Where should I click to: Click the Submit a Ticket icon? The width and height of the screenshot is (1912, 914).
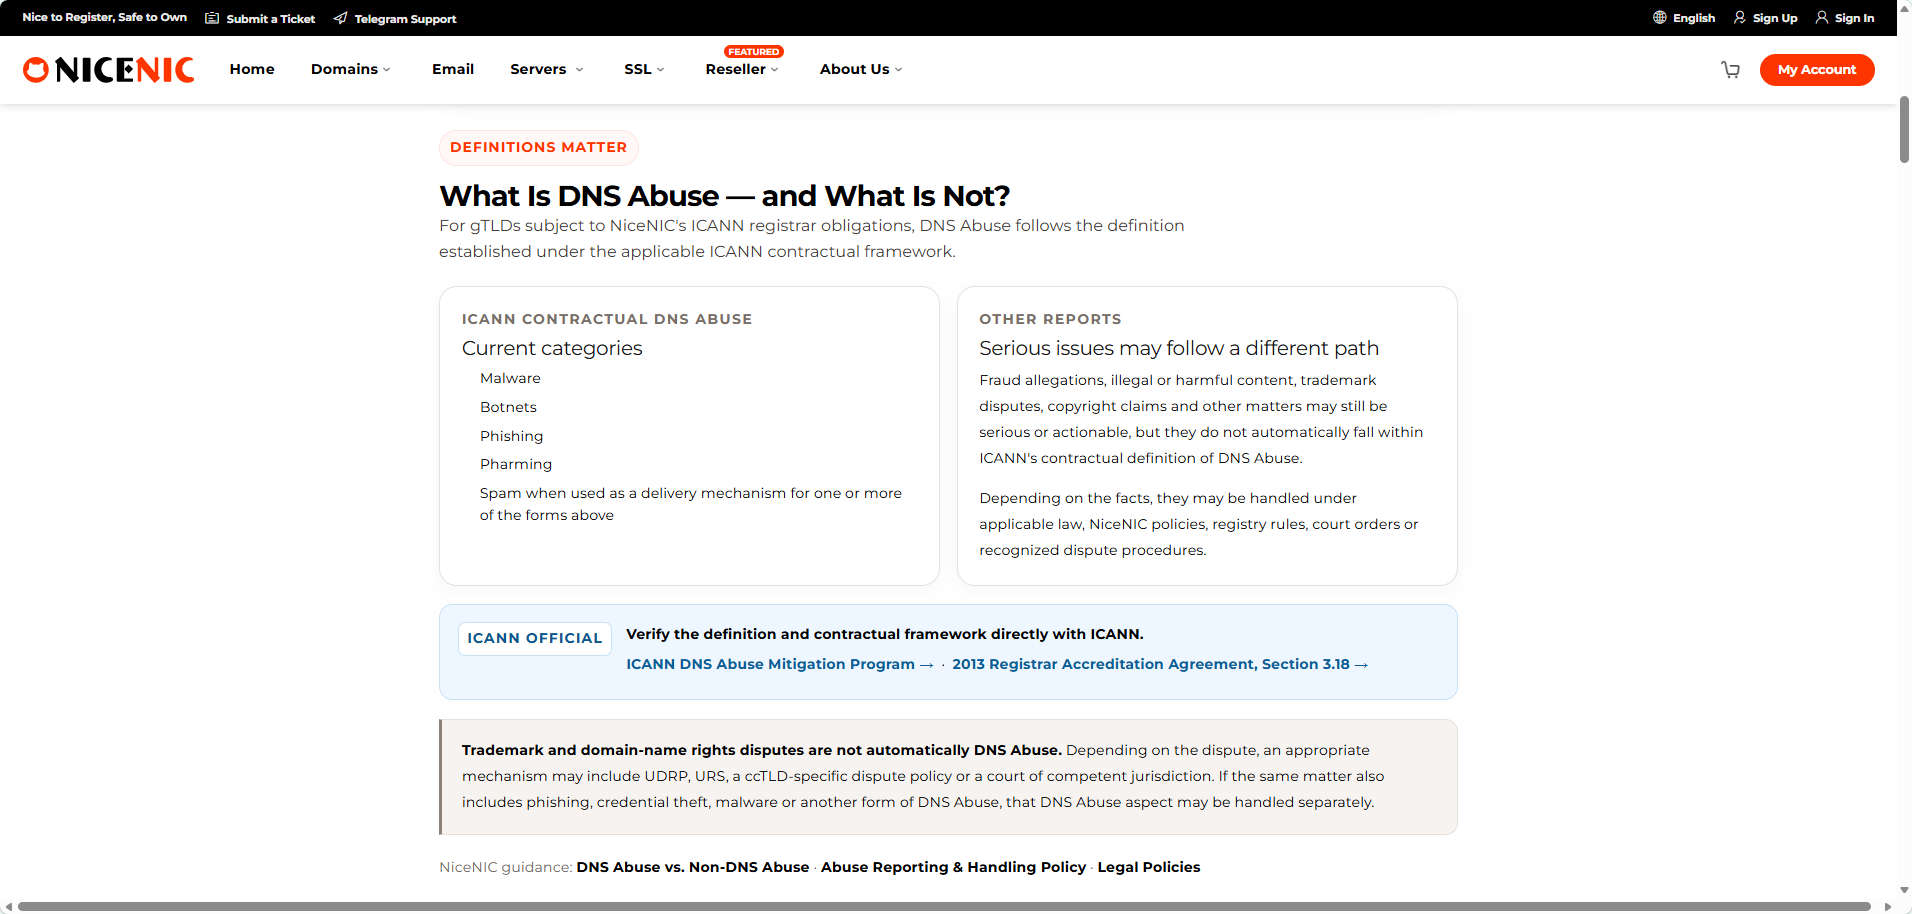tap(212, 18)
